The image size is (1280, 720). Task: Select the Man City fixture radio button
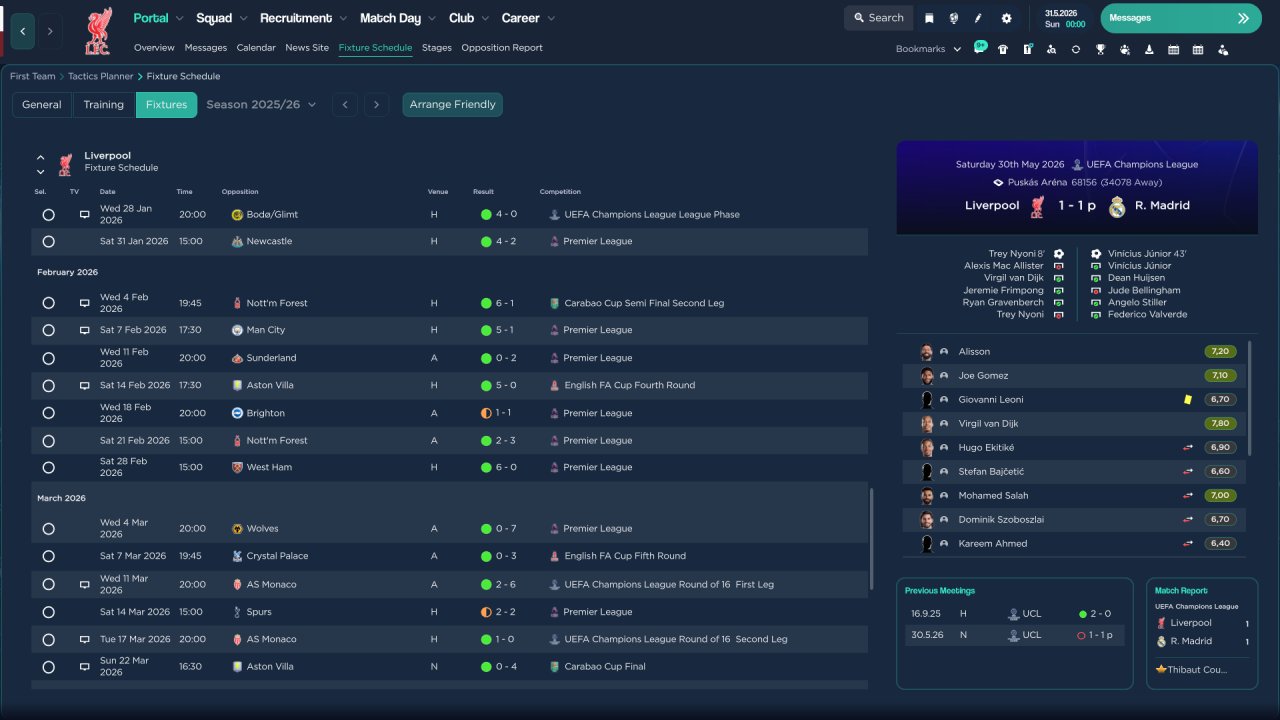point(48,330)
